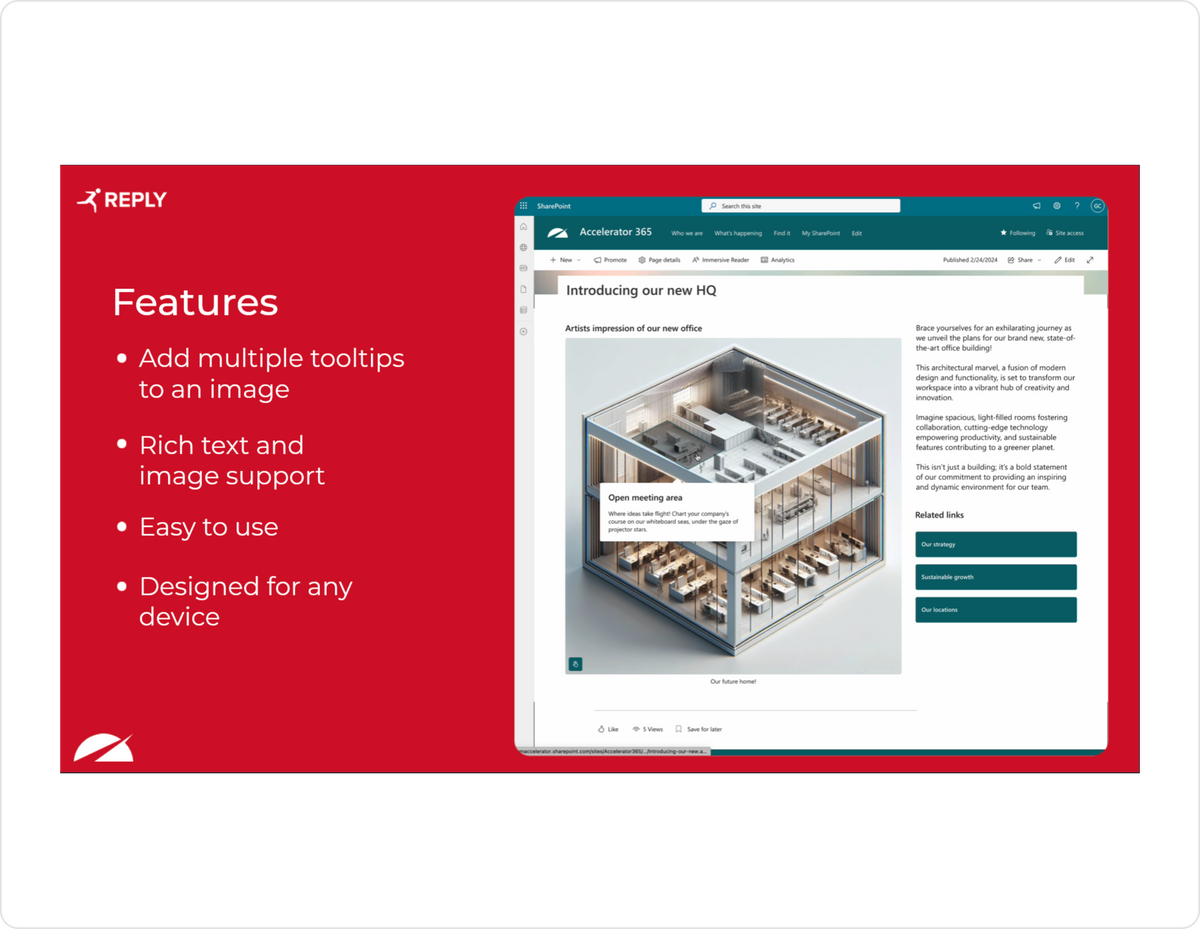Click the Promote icon in the command bar

coord(610,260)
